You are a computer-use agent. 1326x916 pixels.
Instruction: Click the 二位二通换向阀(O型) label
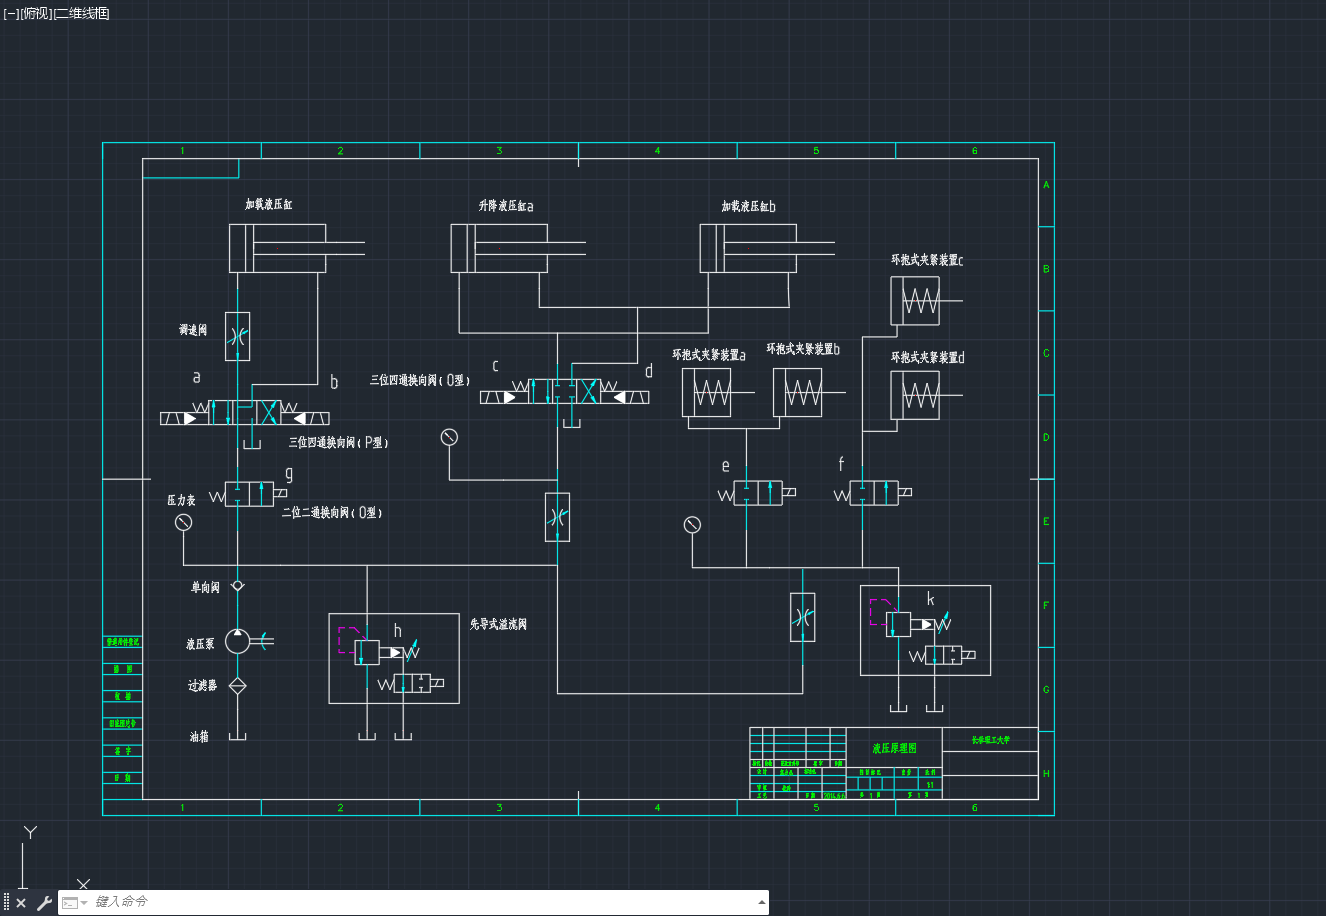(x=332, y=512)
